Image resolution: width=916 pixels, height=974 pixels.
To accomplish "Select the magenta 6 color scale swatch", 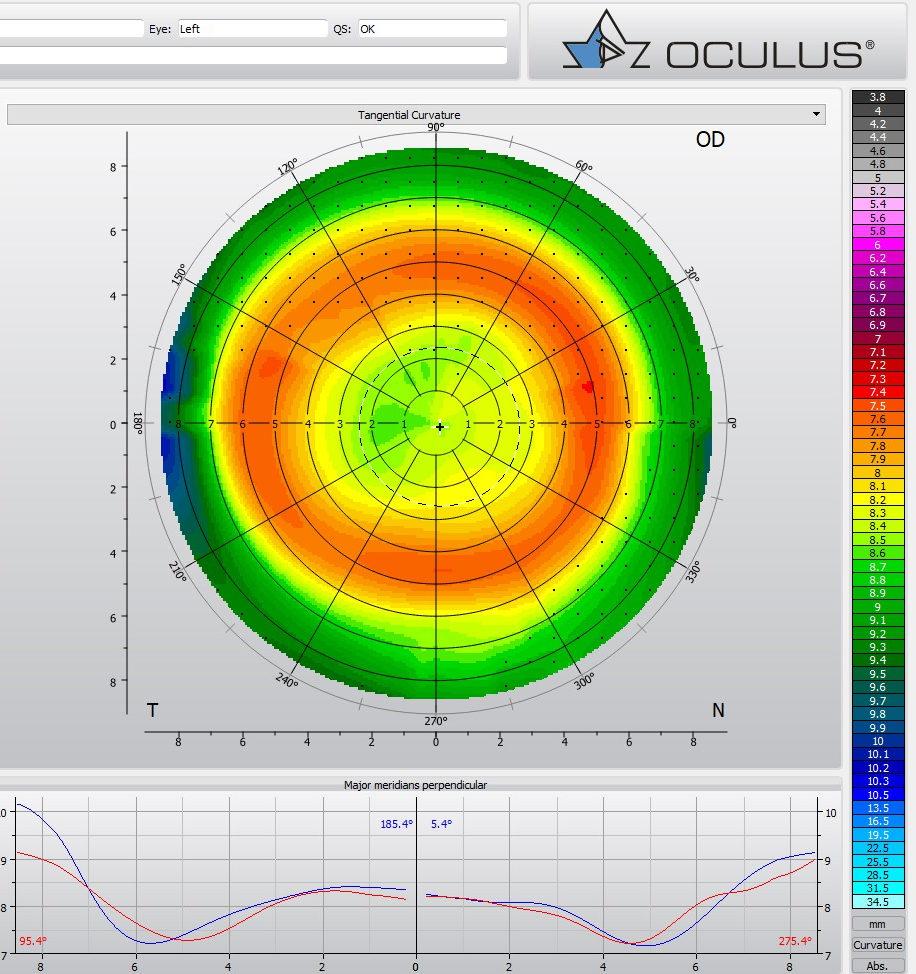I will pyautogui.click(x=878, y=245).
